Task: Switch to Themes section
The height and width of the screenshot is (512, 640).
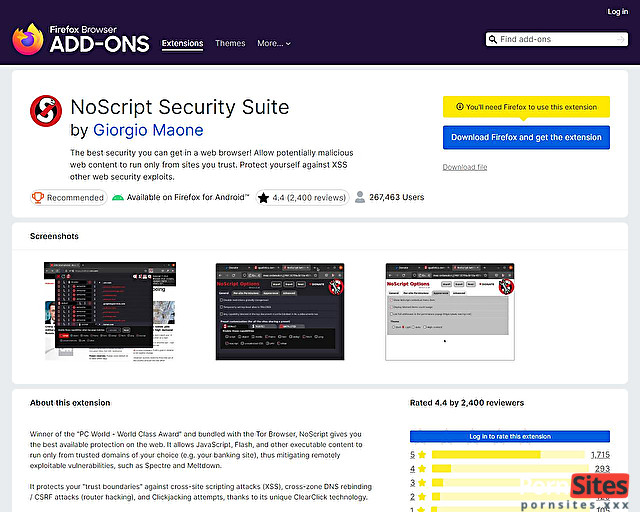Action: click(230, 43)
